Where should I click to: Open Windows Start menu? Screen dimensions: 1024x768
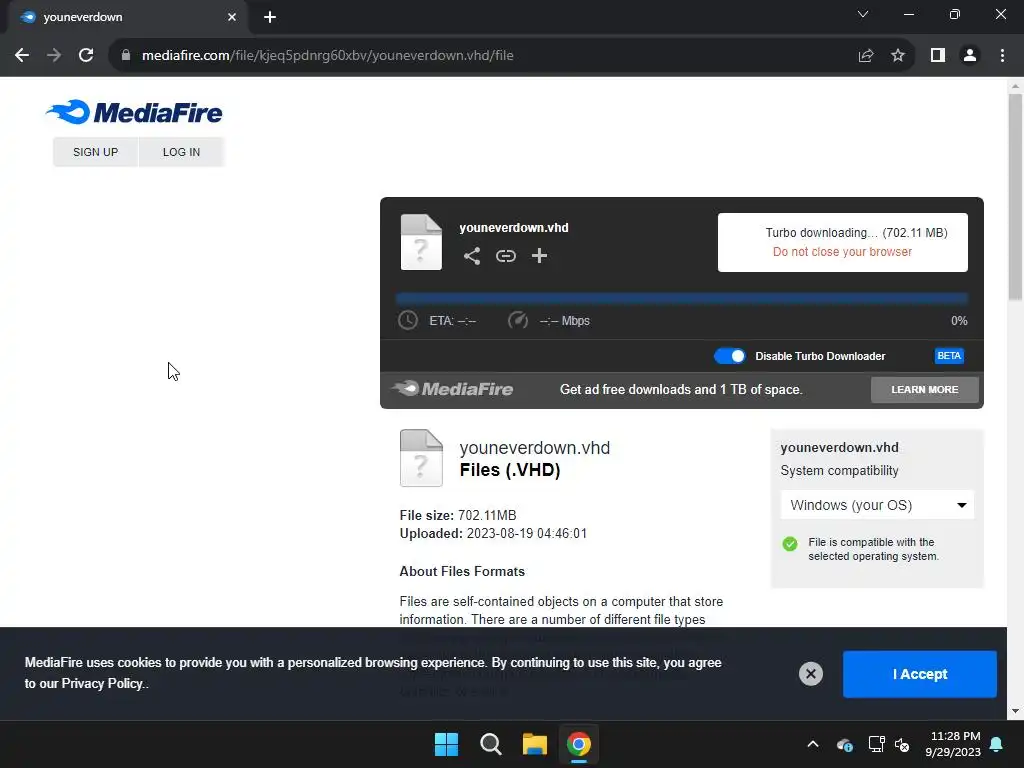point(447,744)
